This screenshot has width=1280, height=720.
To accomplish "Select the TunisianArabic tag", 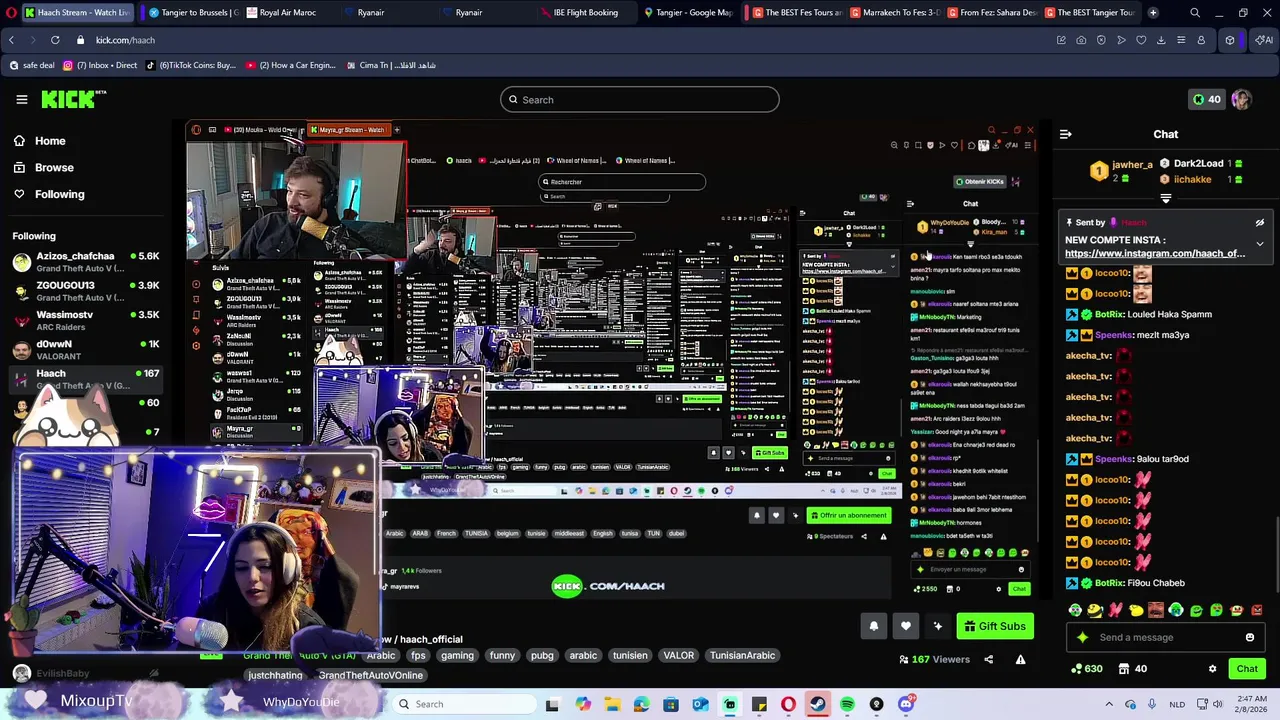I will (x=742, y=655).
